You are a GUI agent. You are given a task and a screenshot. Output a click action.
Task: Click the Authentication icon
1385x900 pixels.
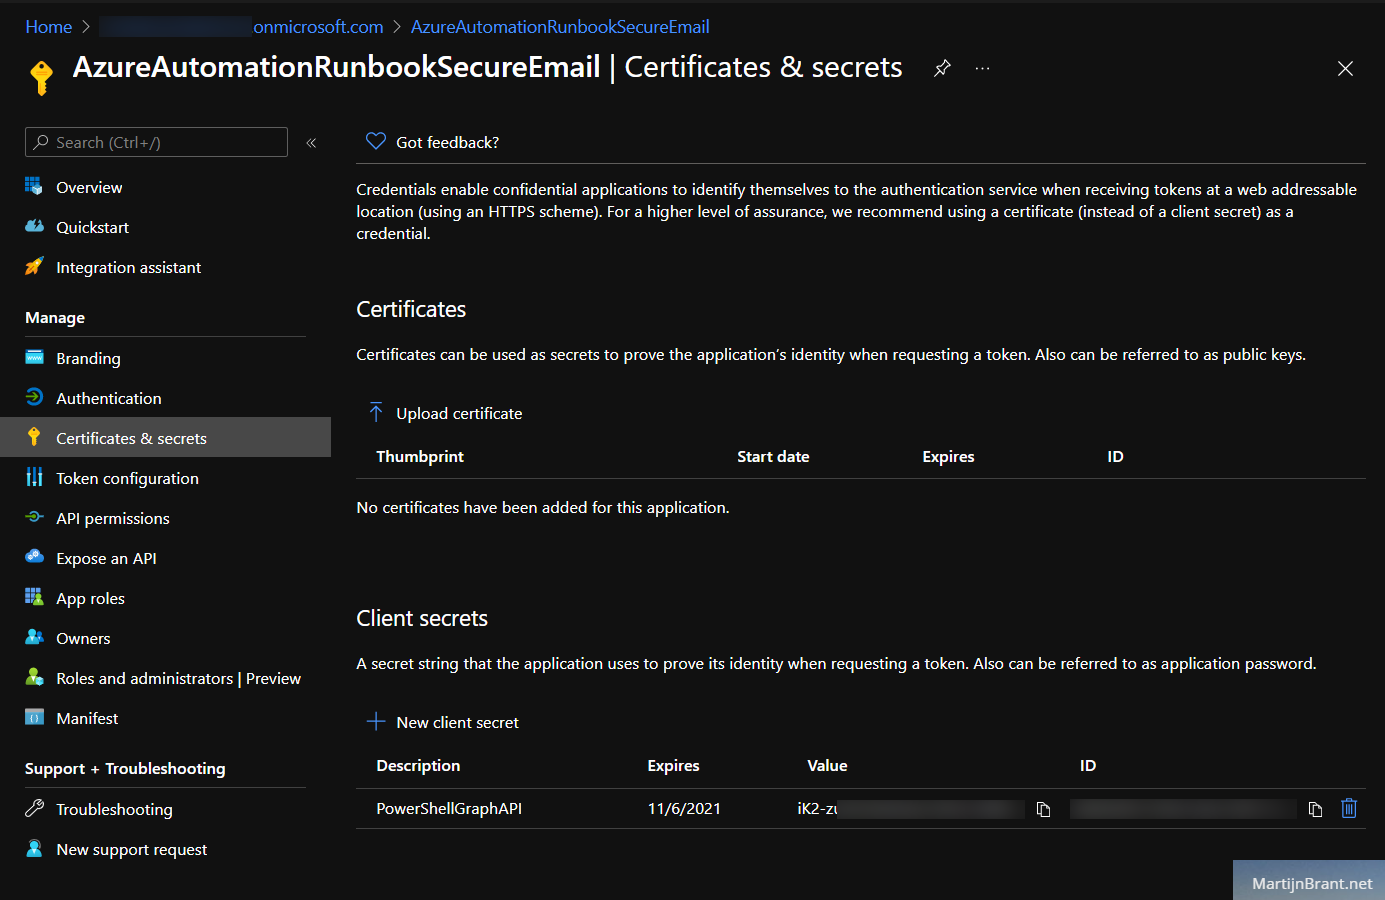point(34,397)
